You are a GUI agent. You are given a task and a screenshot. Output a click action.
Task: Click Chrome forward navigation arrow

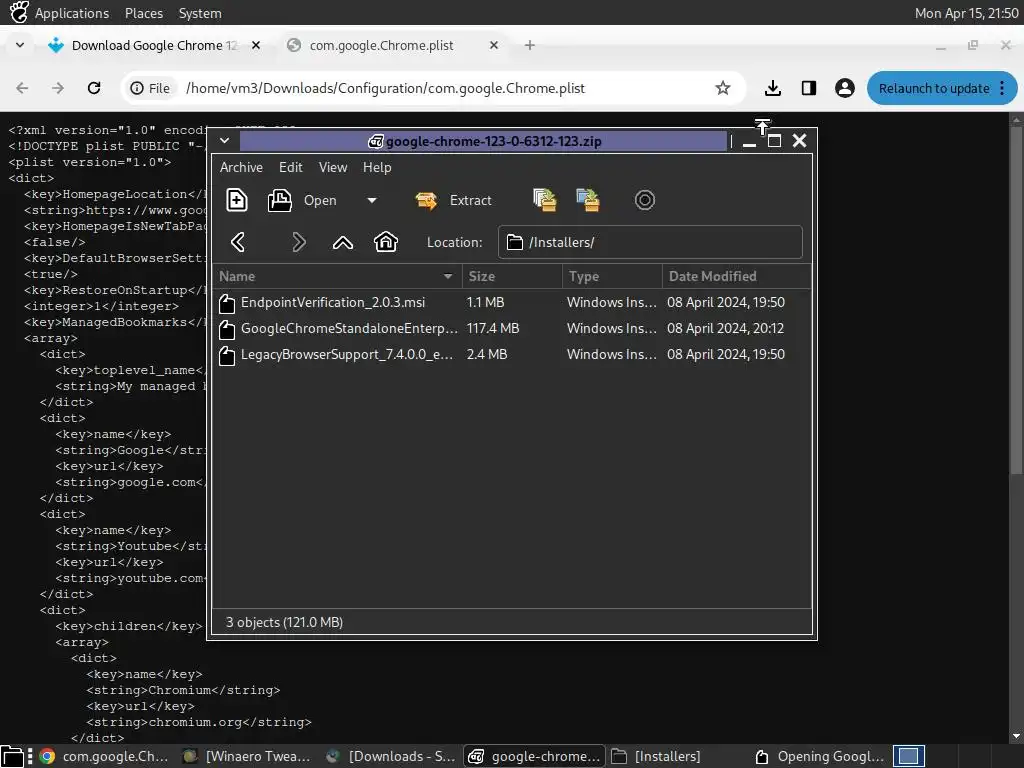point(58,88)
